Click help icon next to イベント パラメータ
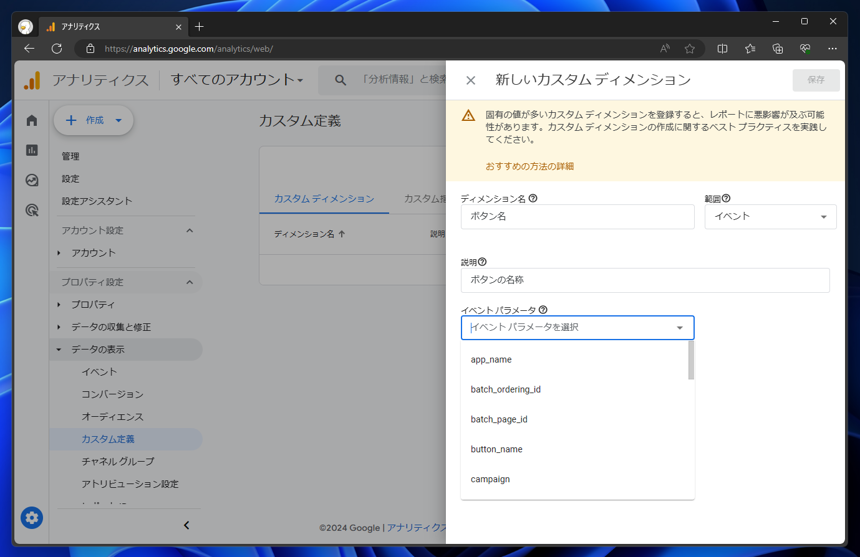This screenshot has height=557, width=860. click(x=543, y=310)
